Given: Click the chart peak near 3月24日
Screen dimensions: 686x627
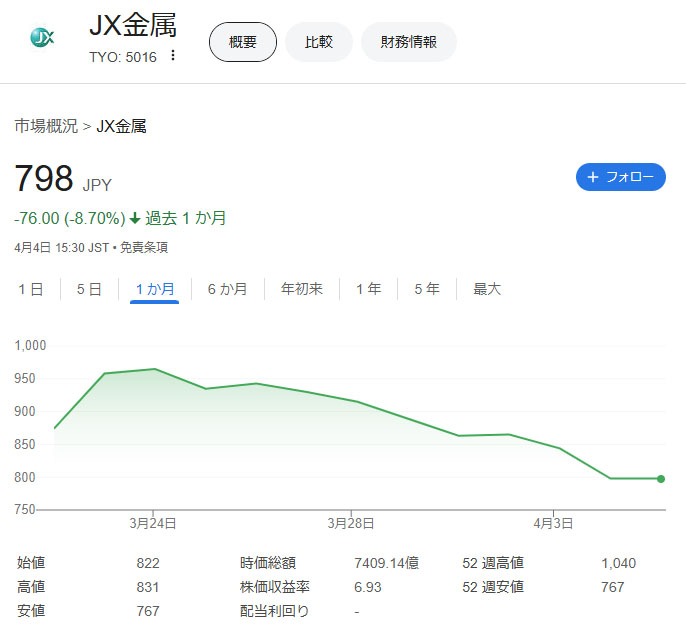Looking at the screenshot, I should (153, 369).
